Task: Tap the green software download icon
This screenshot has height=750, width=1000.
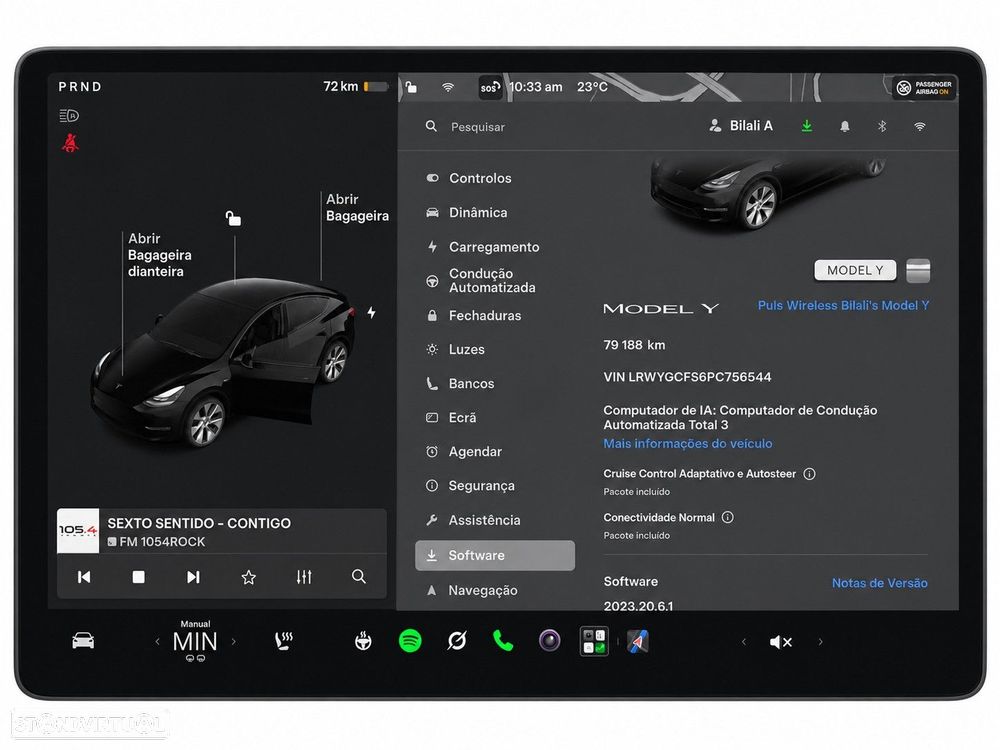Action: pos(807,126)
